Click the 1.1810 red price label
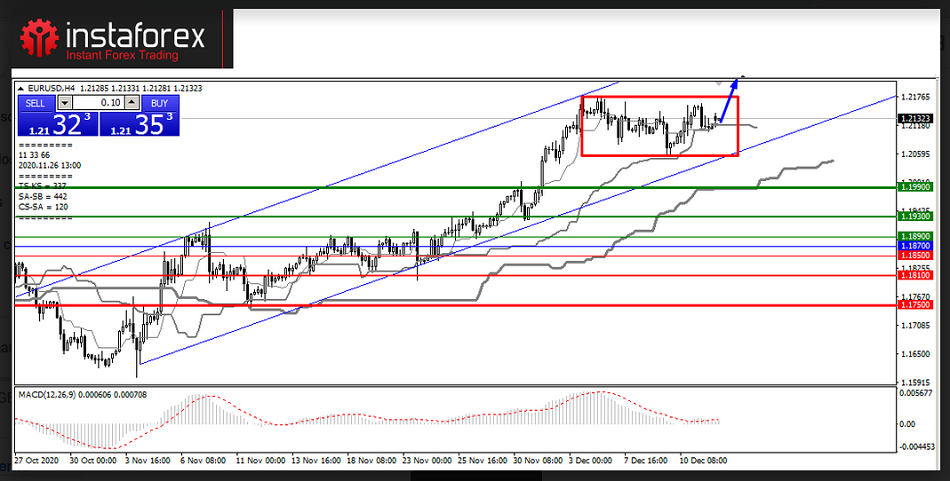Viewport: 950px width, 481px height. point(915,276)
